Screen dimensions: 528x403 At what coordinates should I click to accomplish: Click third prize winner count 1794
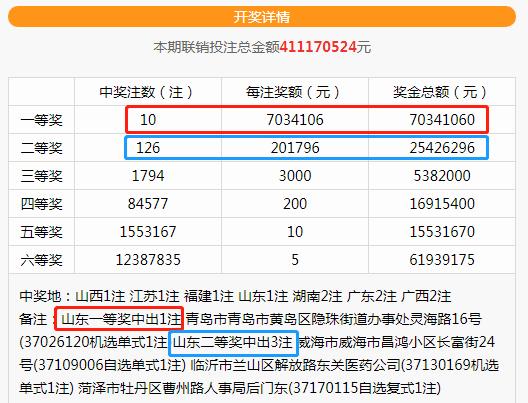pyautogui.click(x=148, y=176)
